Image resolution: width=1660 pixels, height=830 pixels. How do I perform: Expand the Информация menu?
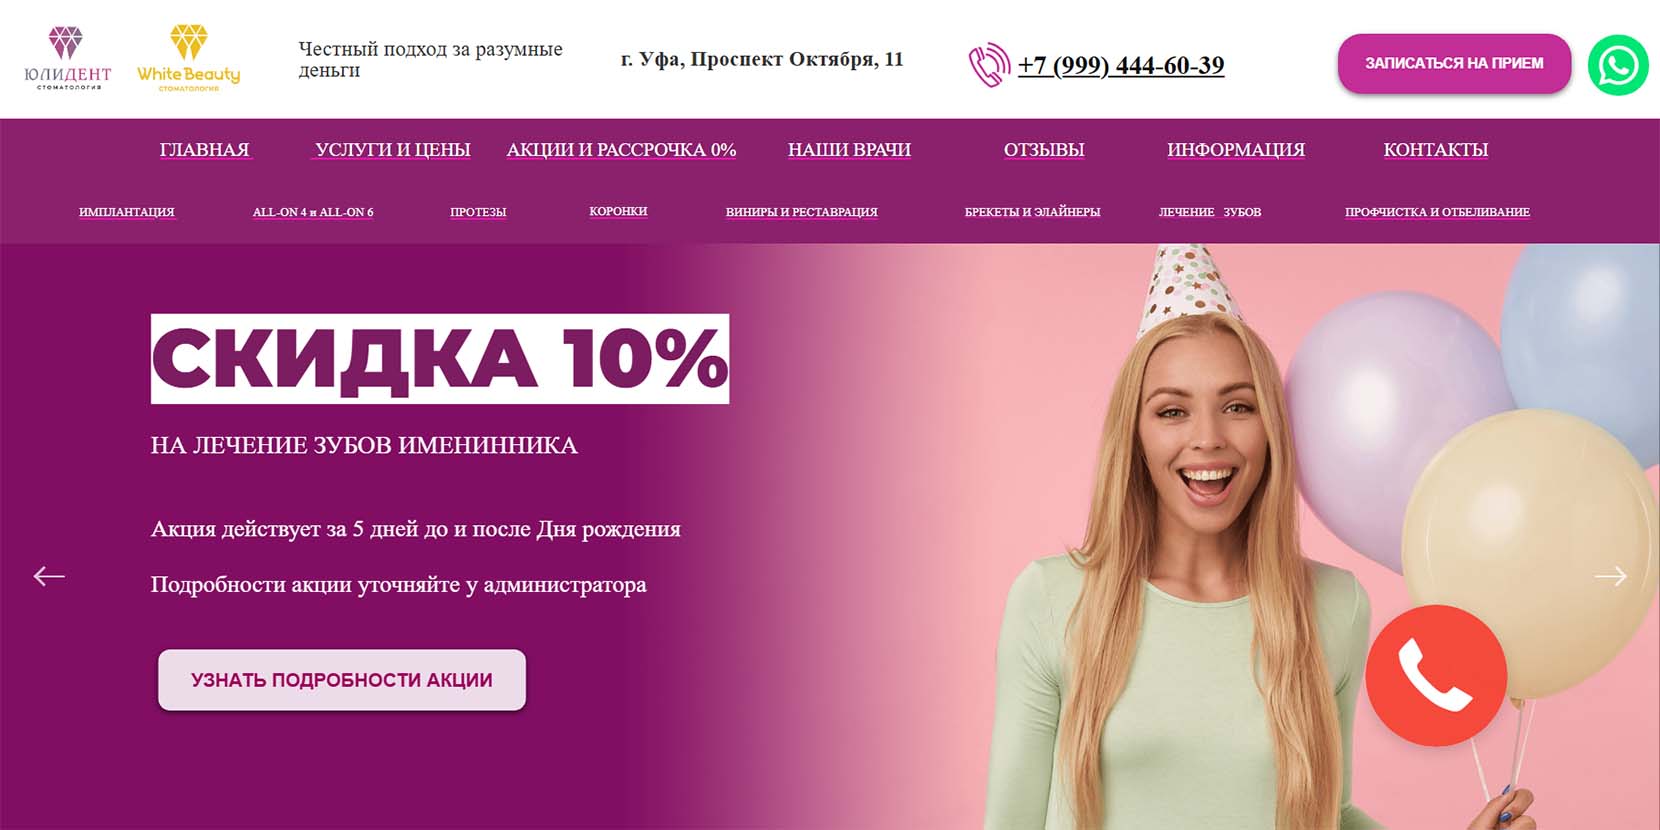pyautogui.click(x=1236, y=150)
